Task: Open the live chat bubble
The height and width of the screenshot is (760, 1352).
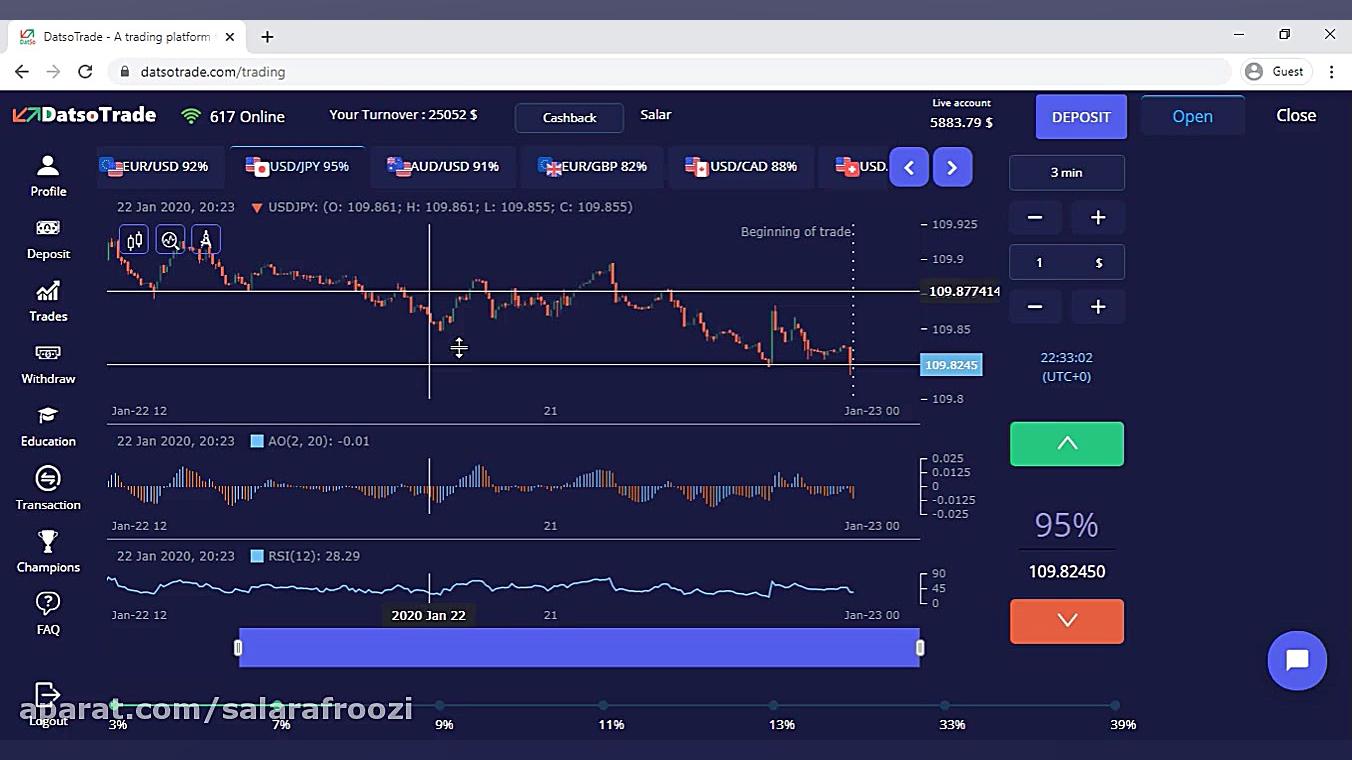Action: coord(1297,660)
